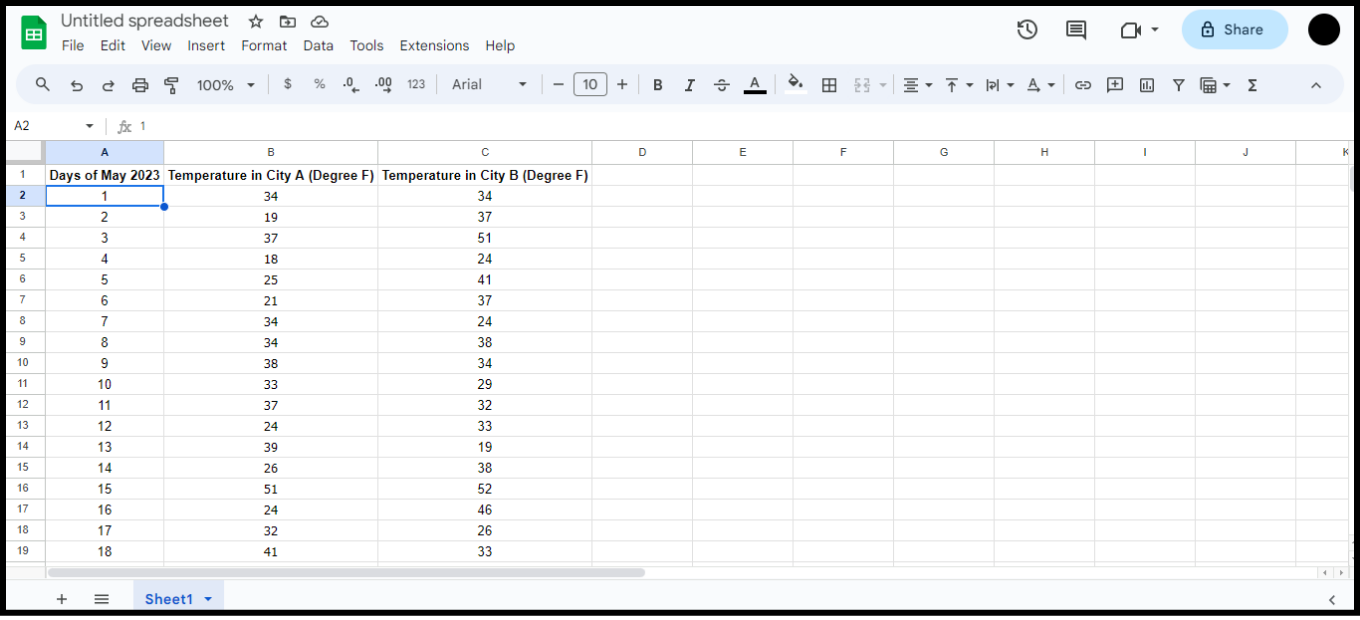This screenshot has width=1360, height=620.
Task: Open the borders menu
Action: click(x=829, y=85)
